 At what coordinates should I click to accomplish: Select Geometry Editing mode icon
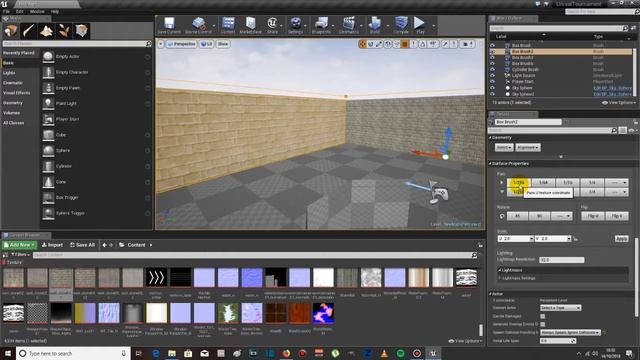[81, 31]
